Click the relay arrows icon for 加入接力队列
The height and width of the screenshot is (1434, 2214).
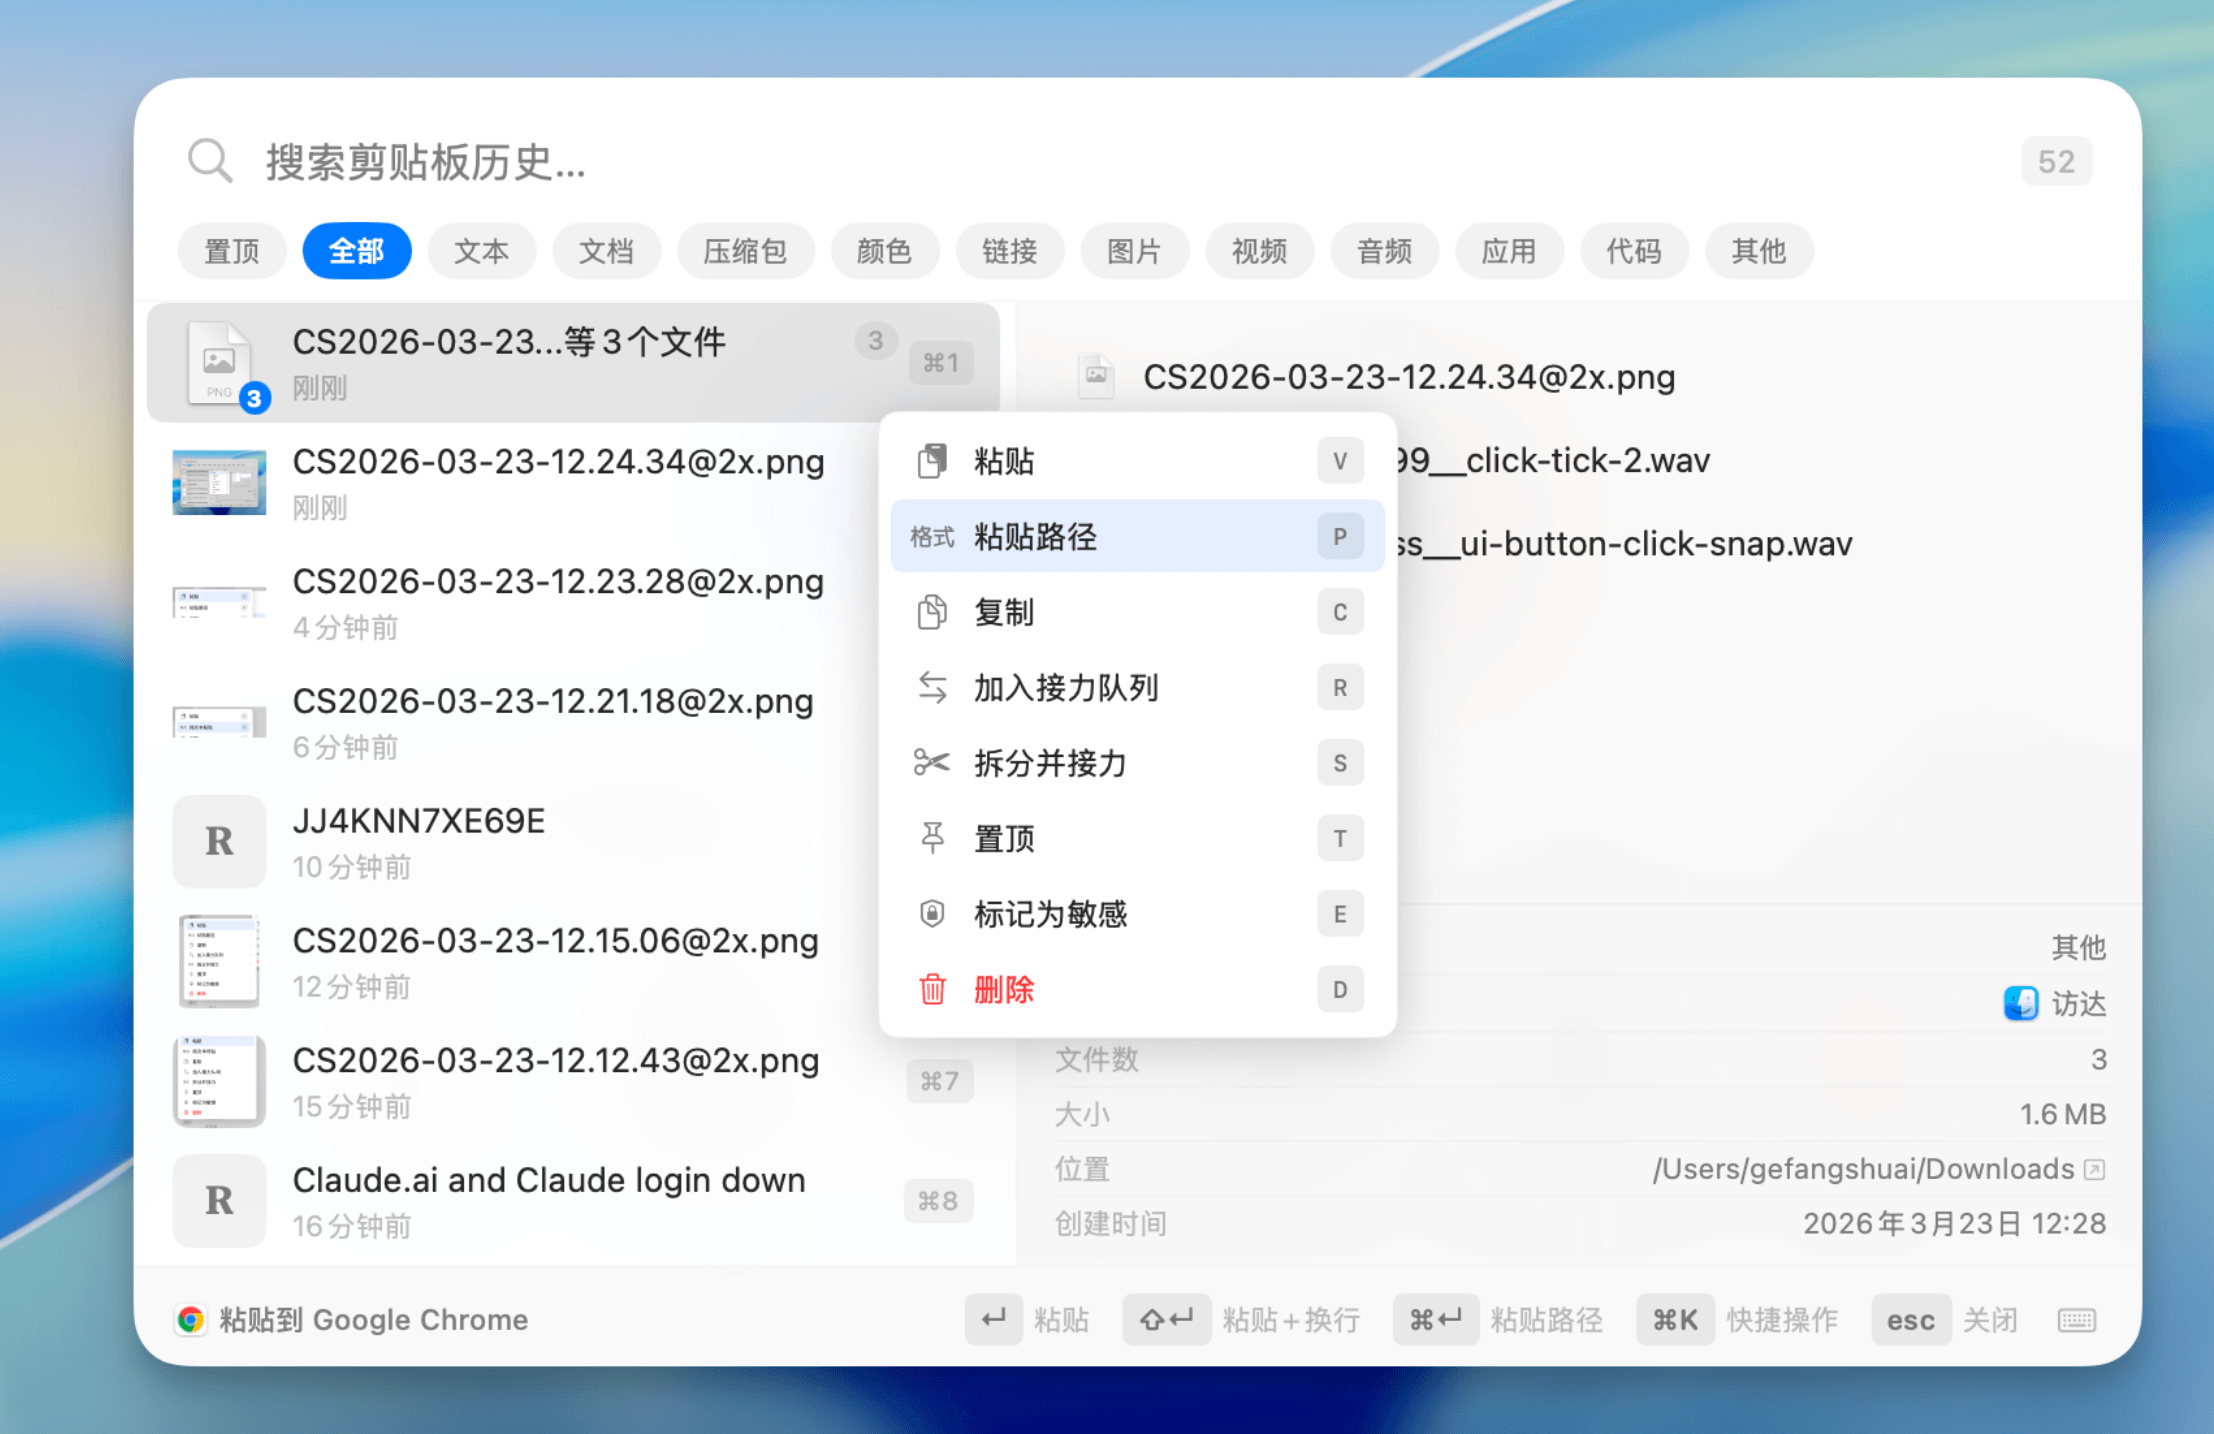coord(932,687)
